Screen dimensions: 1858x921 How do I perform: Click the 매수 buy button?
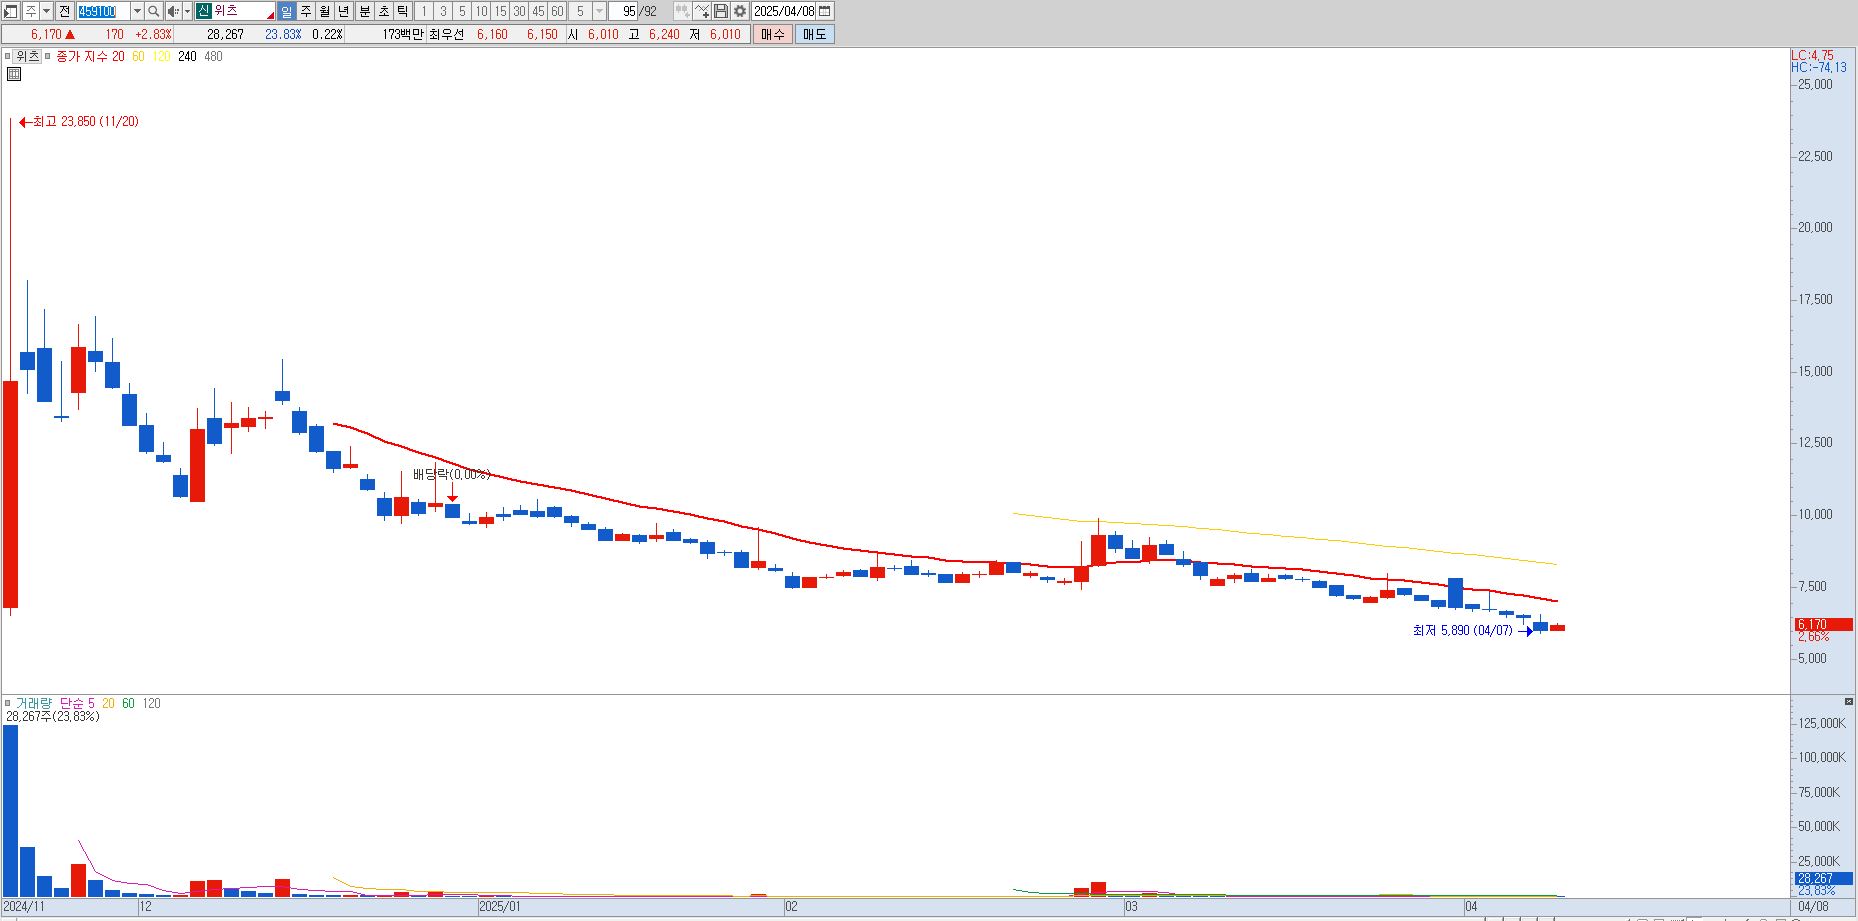[x=772, y=34]
